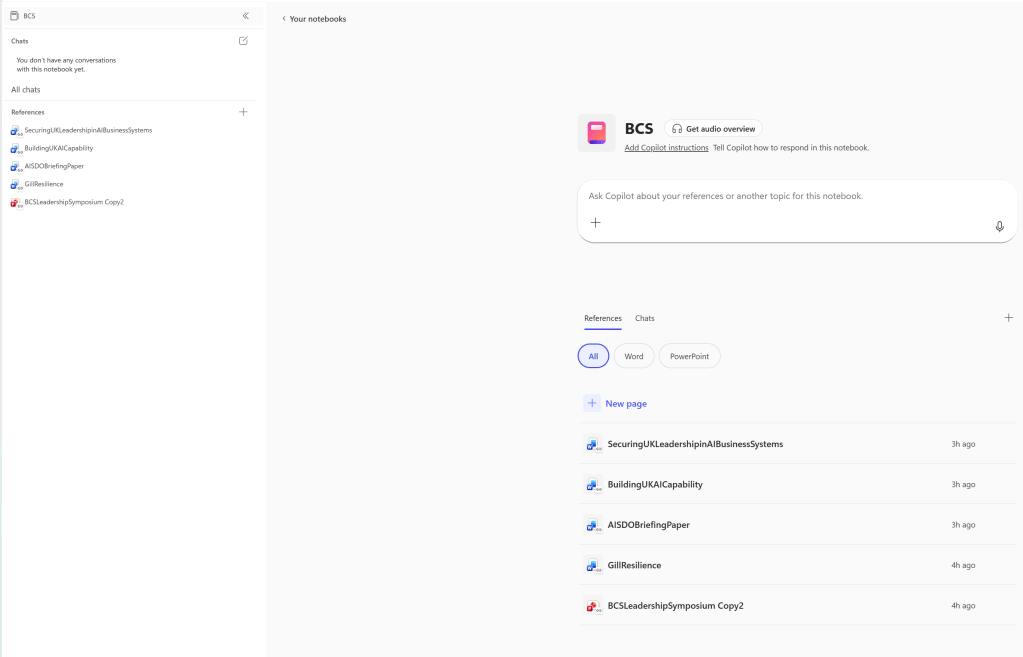Open All chats in sidebar
The image size is (1023, 657).
(x=26, y=90)
